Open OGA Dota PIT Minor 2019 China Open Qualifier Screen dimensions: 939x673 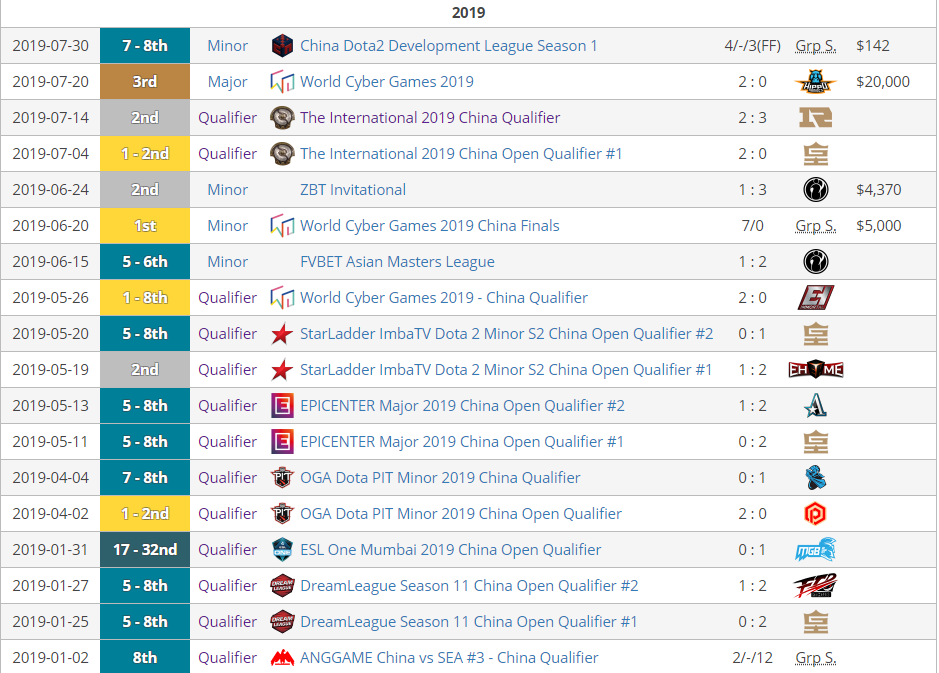[x=460, y=514]
